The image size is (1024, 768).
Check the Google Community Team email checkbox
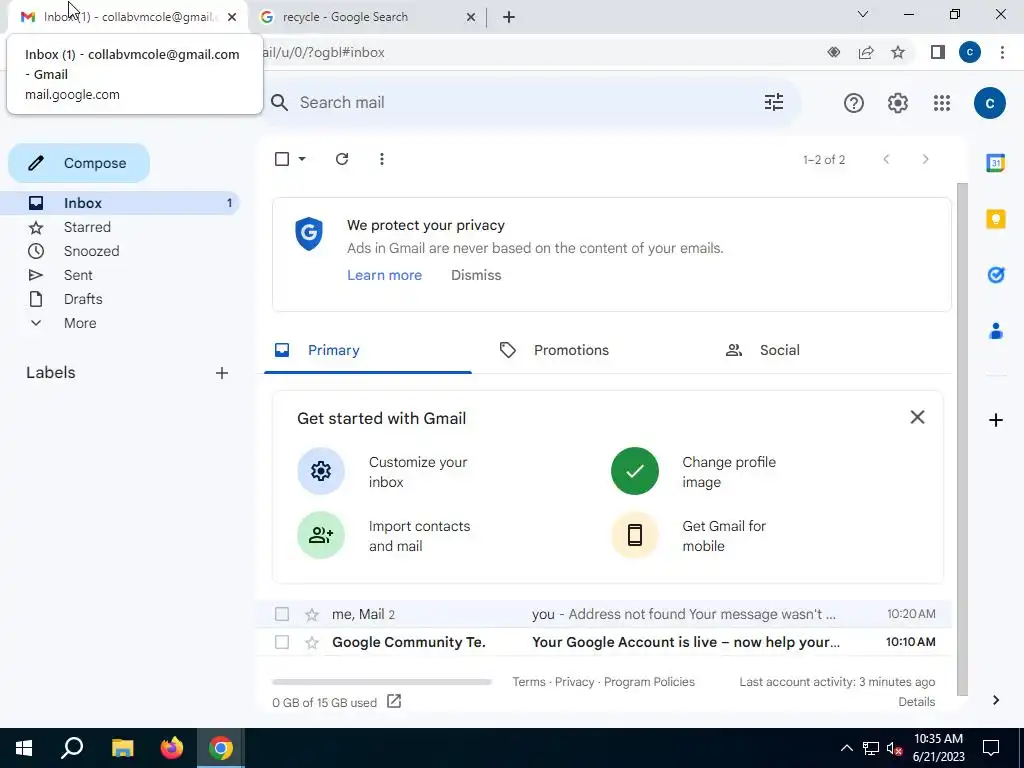(x=282, y=643)
